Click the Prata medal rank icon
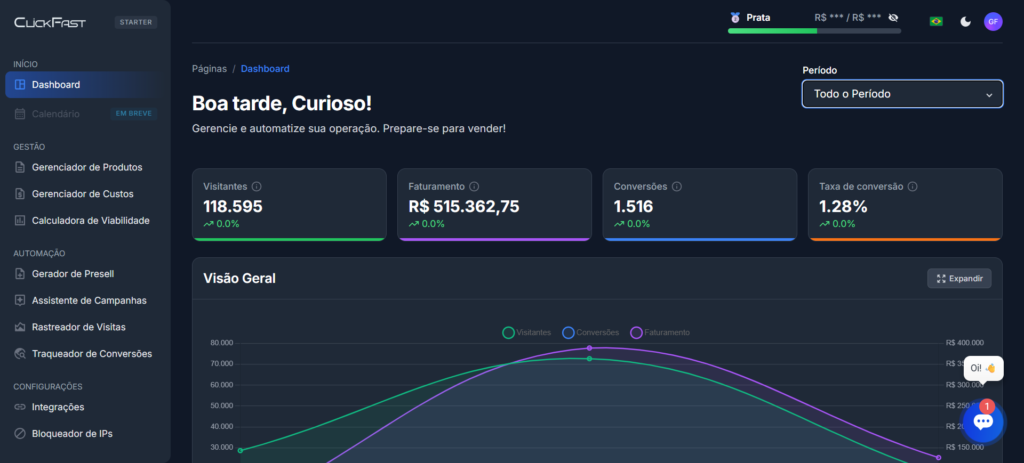Screen dimensions: 1024x463 (735, 17)
